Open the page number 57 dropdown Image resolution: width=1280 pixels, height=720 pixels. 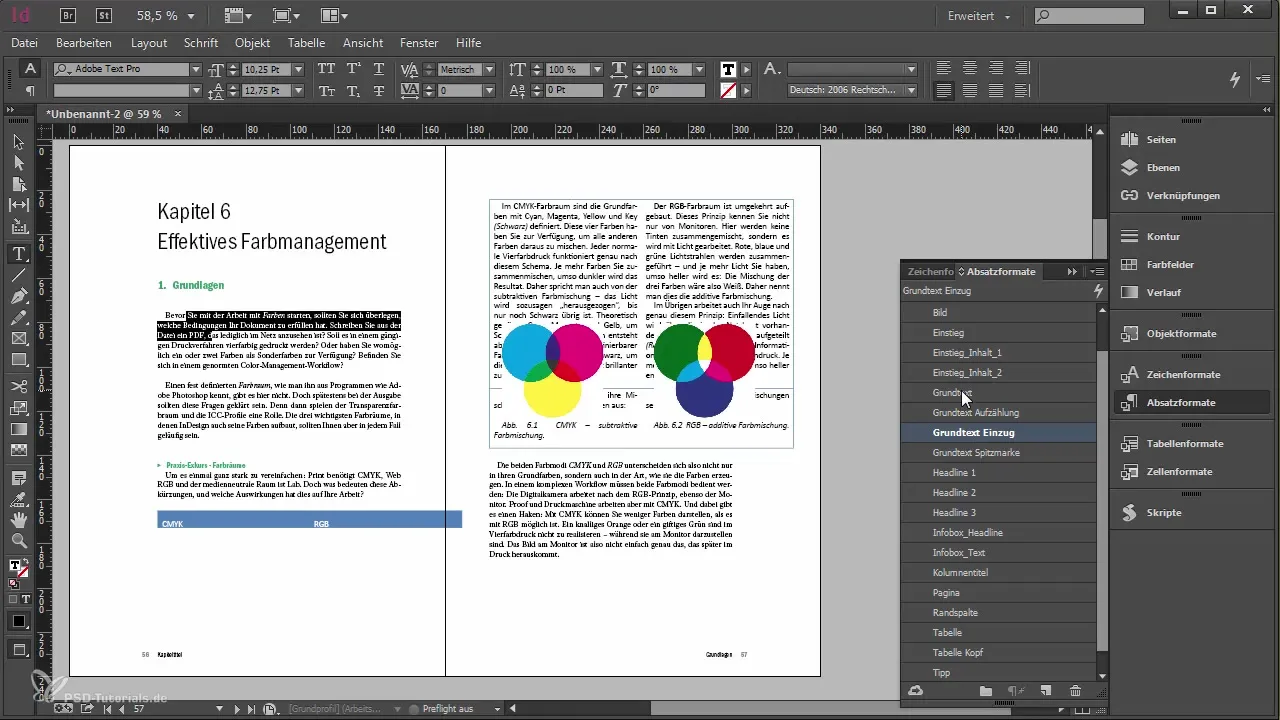coord(219,708)
